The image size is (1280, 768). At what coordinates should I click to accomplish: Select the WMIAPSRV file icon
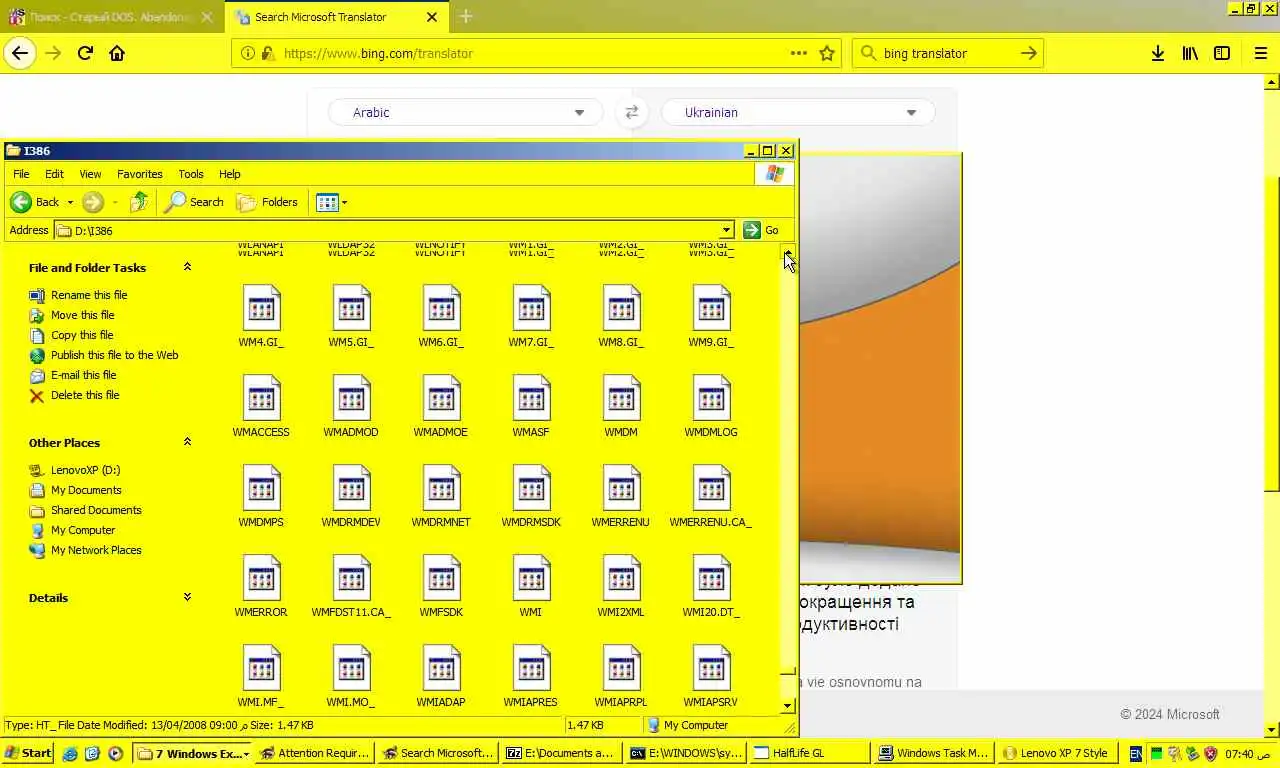pyautogui.click(x=711, y=668)
